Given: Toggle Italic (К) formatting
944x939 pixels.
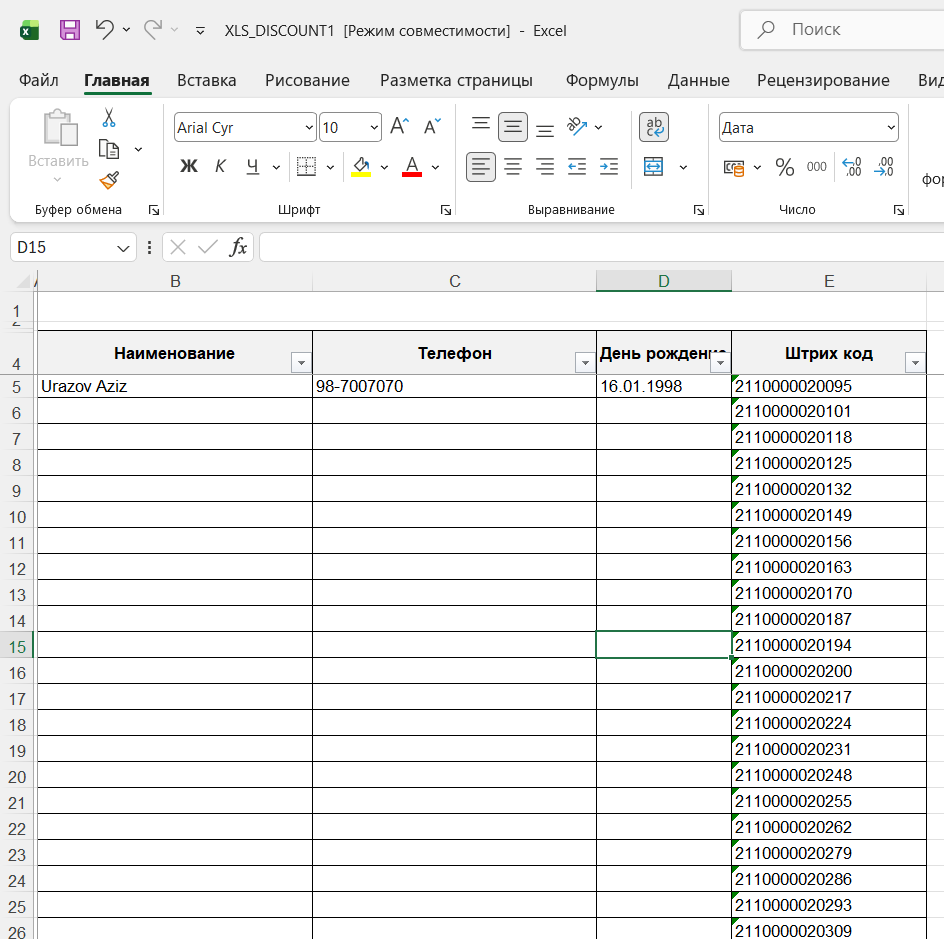Looking at the screenshot, I should pyautogui.click(x=221, y=167).
